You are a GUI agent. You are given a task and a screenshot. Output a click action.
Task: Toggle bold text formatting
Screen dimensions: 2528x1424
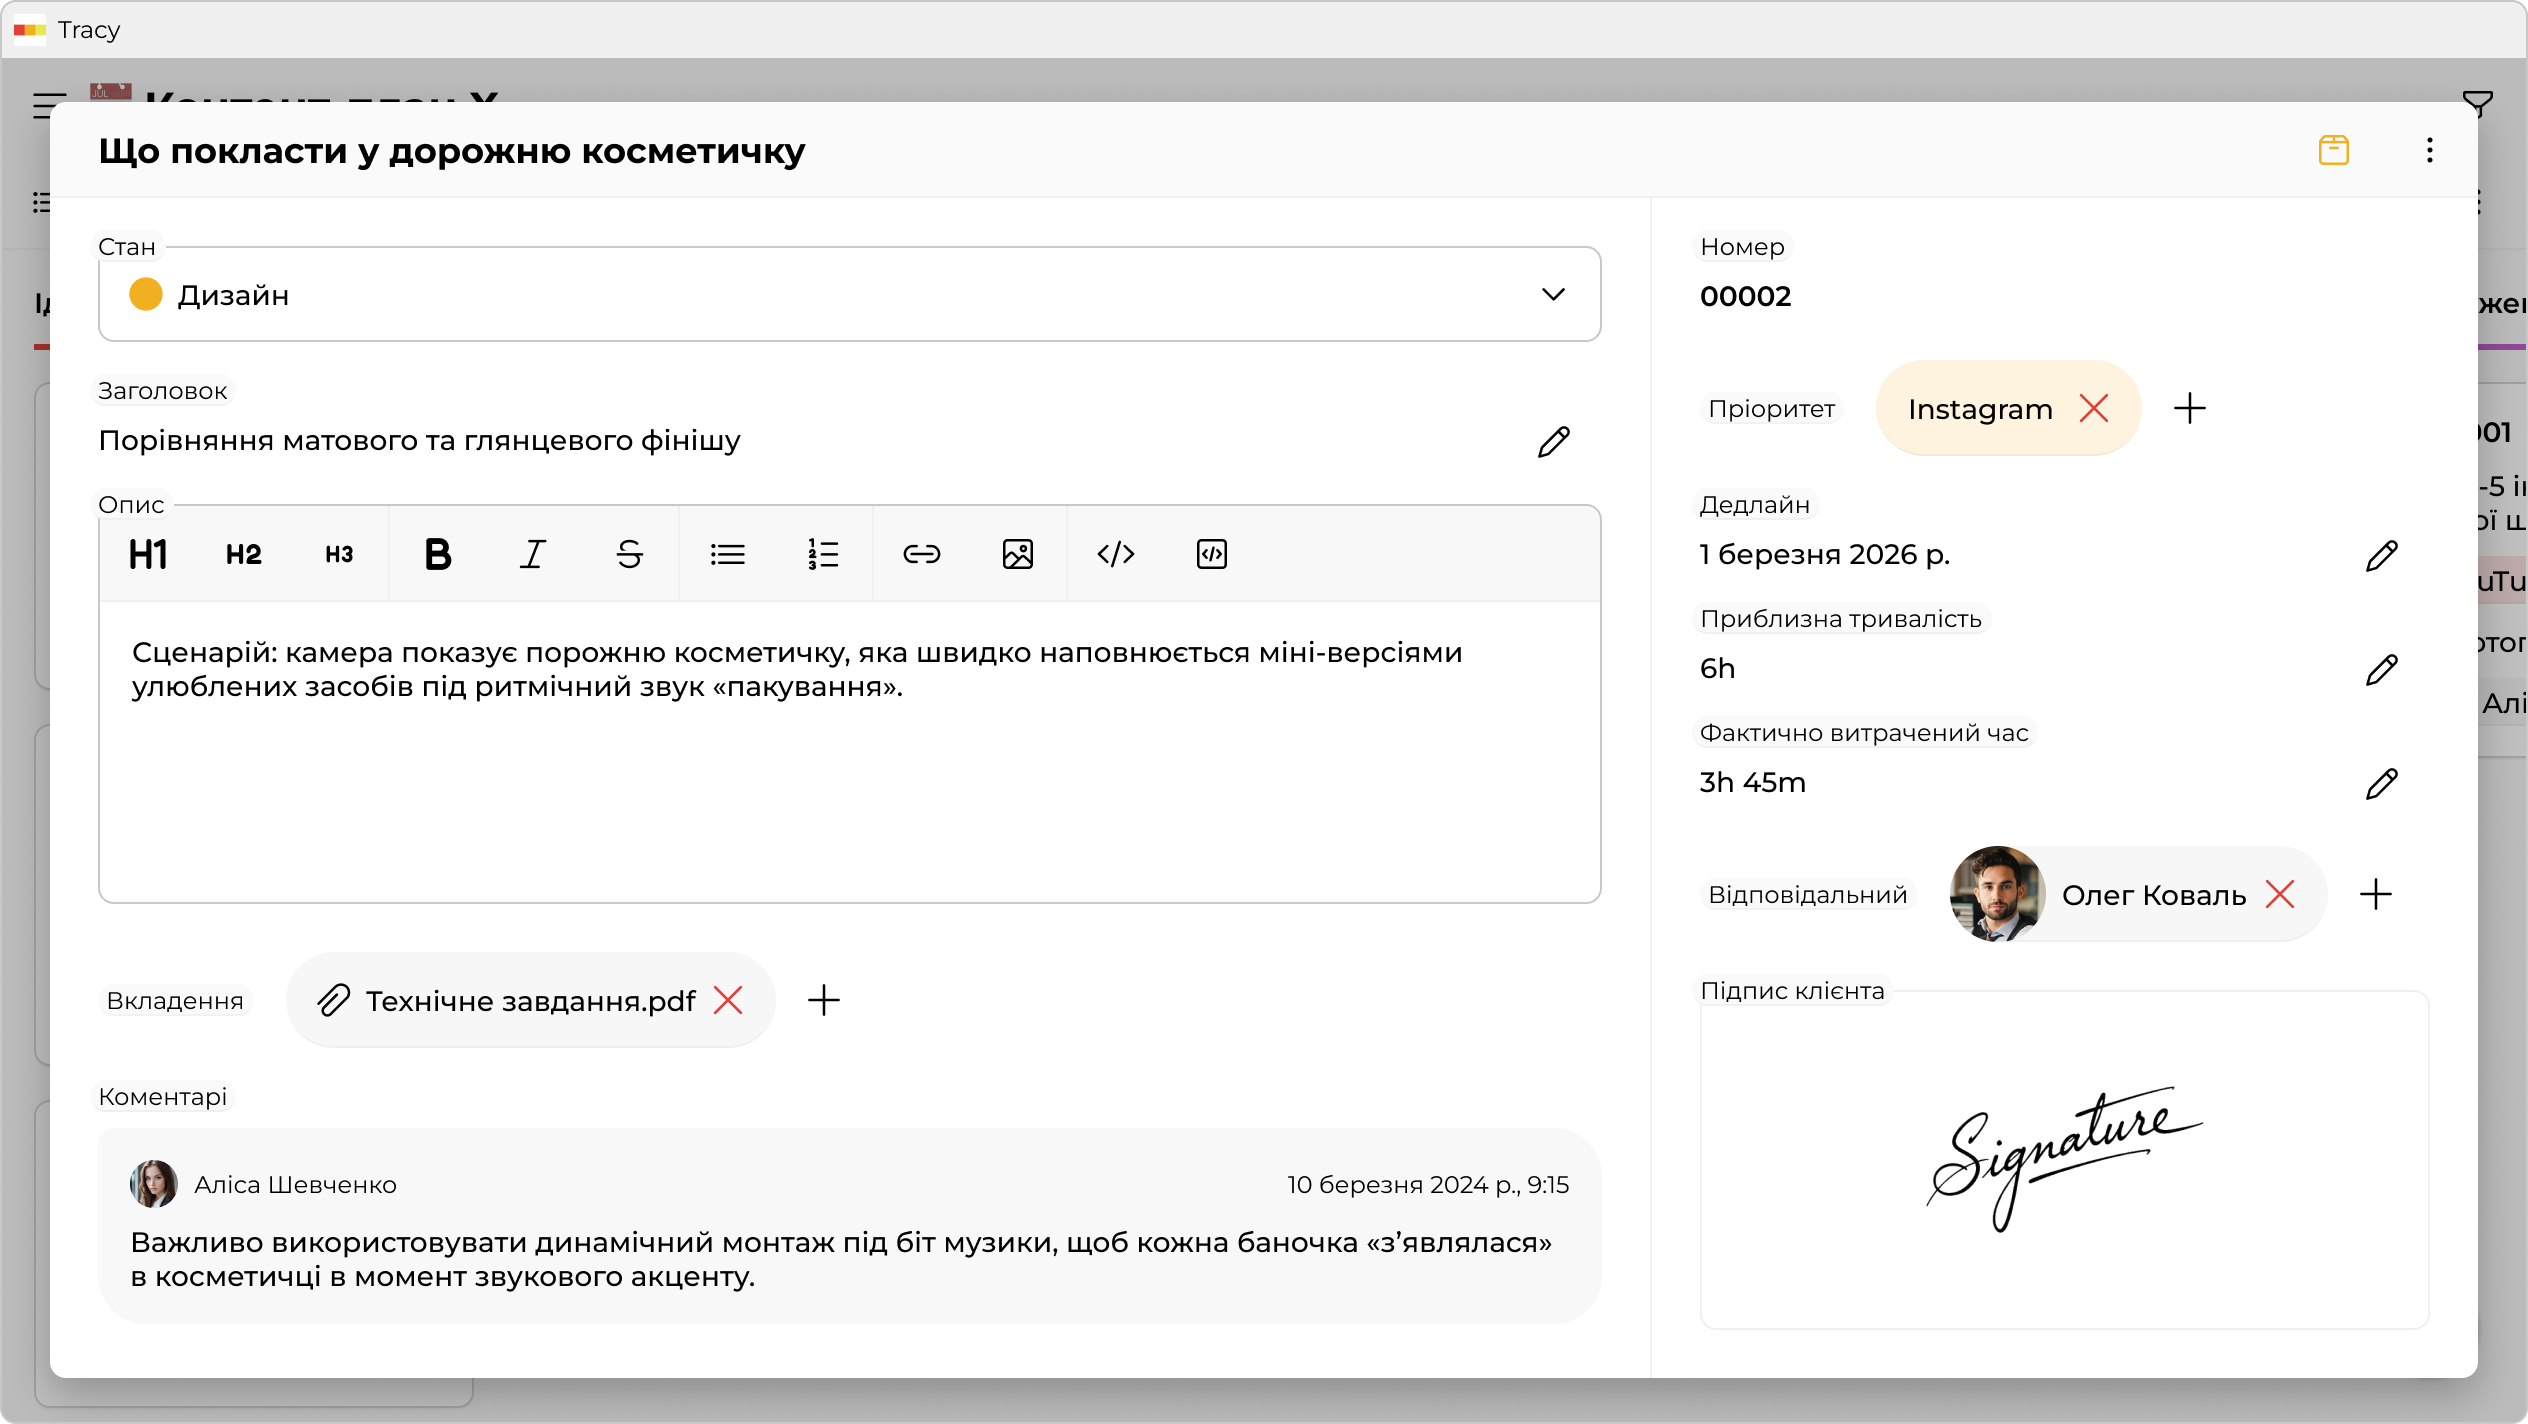437,554
